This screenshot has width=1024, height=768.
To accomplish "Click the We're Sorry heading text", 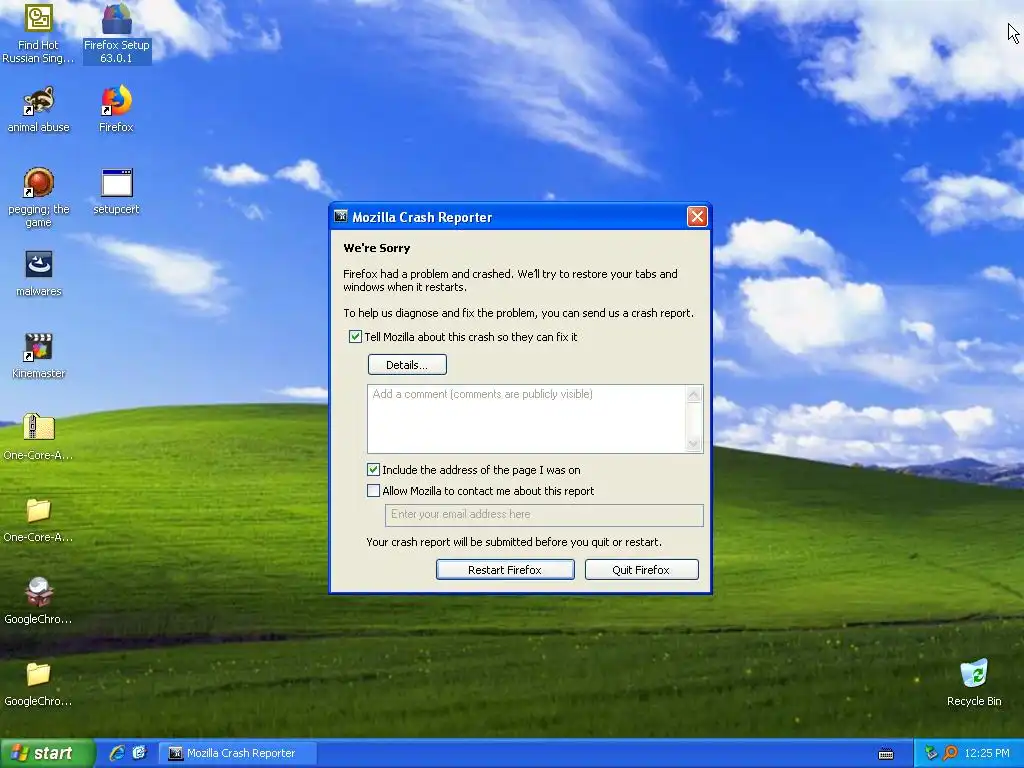I will [377, 248].
